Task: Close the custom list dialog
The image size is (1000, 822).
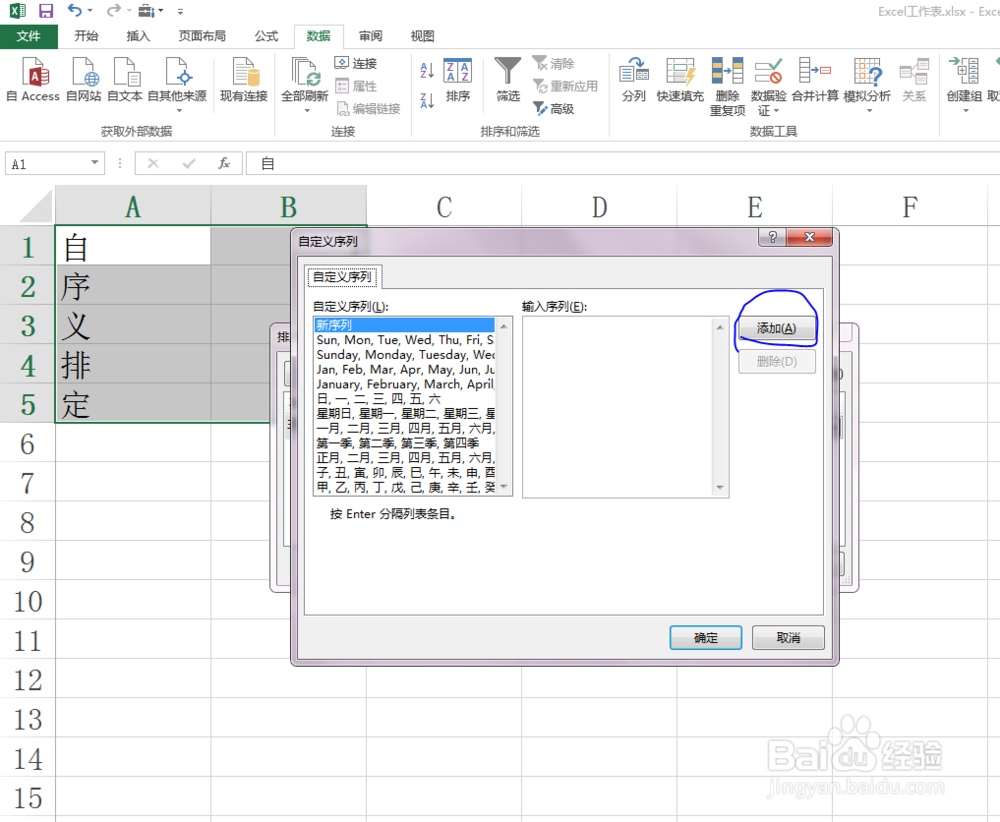Action: coord(809,237)
